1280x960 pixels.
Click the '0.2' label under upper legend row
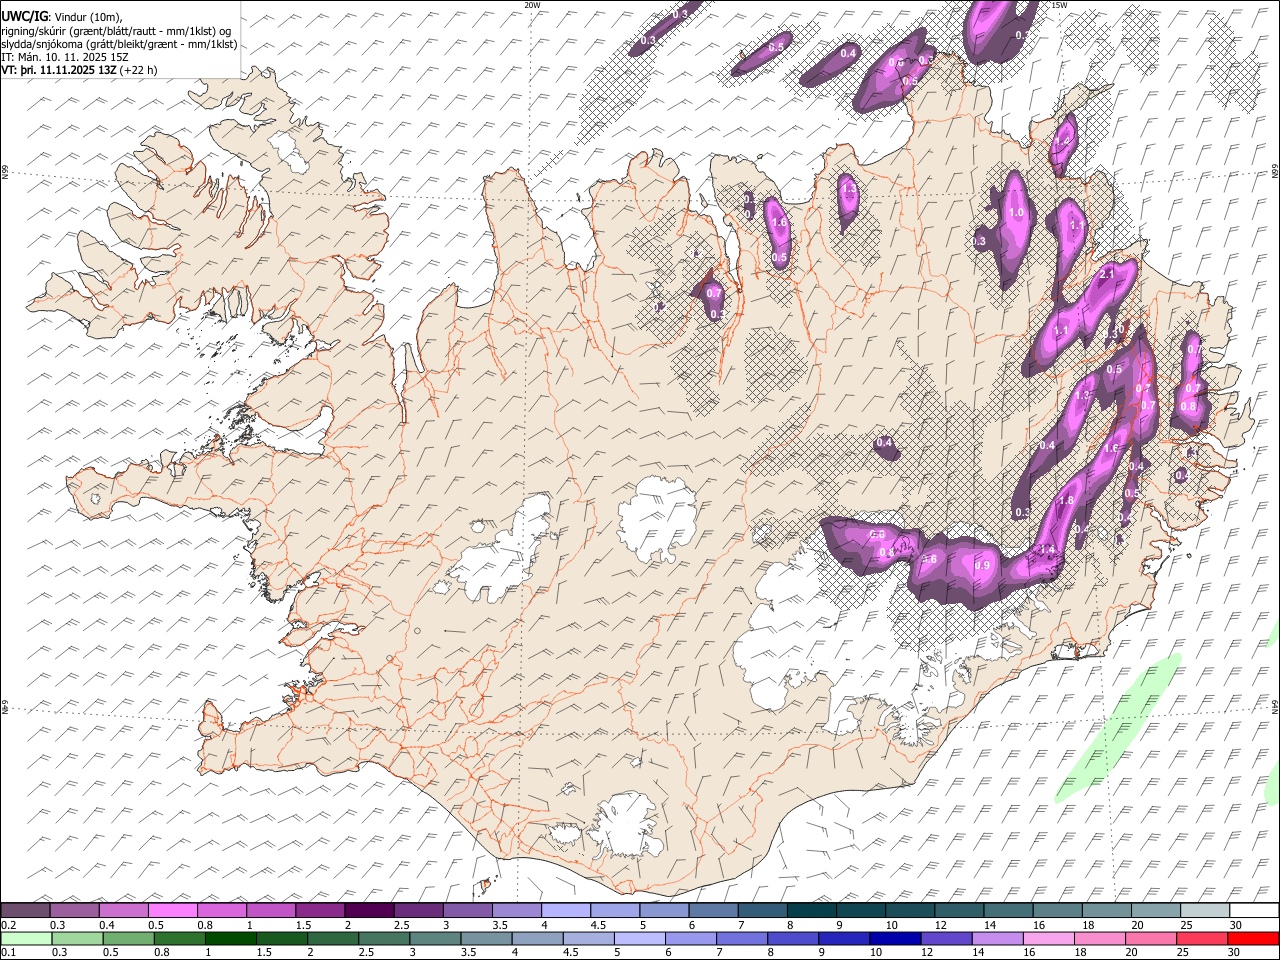point(8,925)
